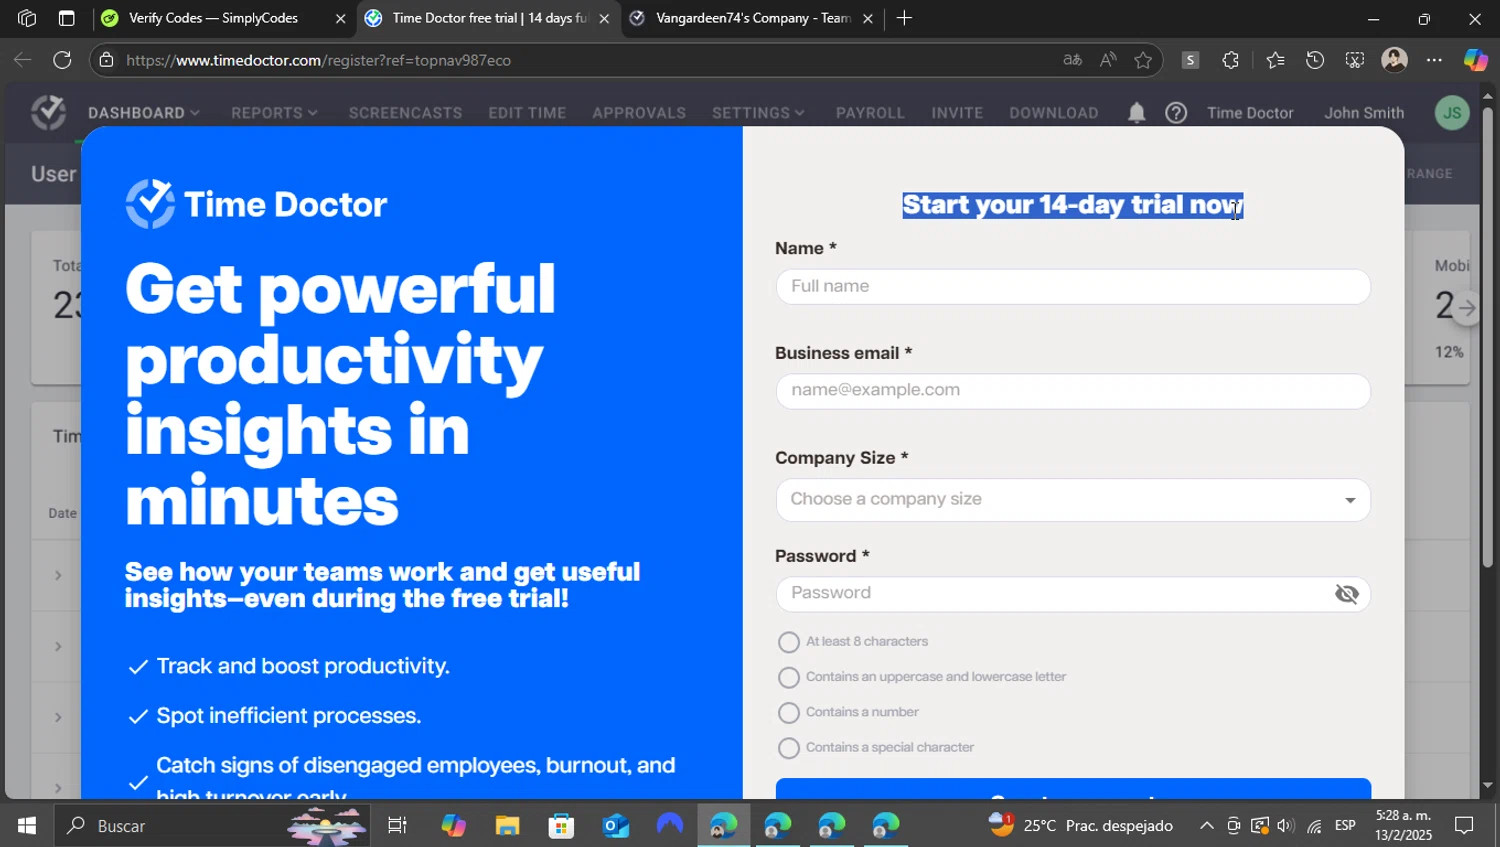
Task: Toggle password visibility eye icon
Action: [1347, 594]
